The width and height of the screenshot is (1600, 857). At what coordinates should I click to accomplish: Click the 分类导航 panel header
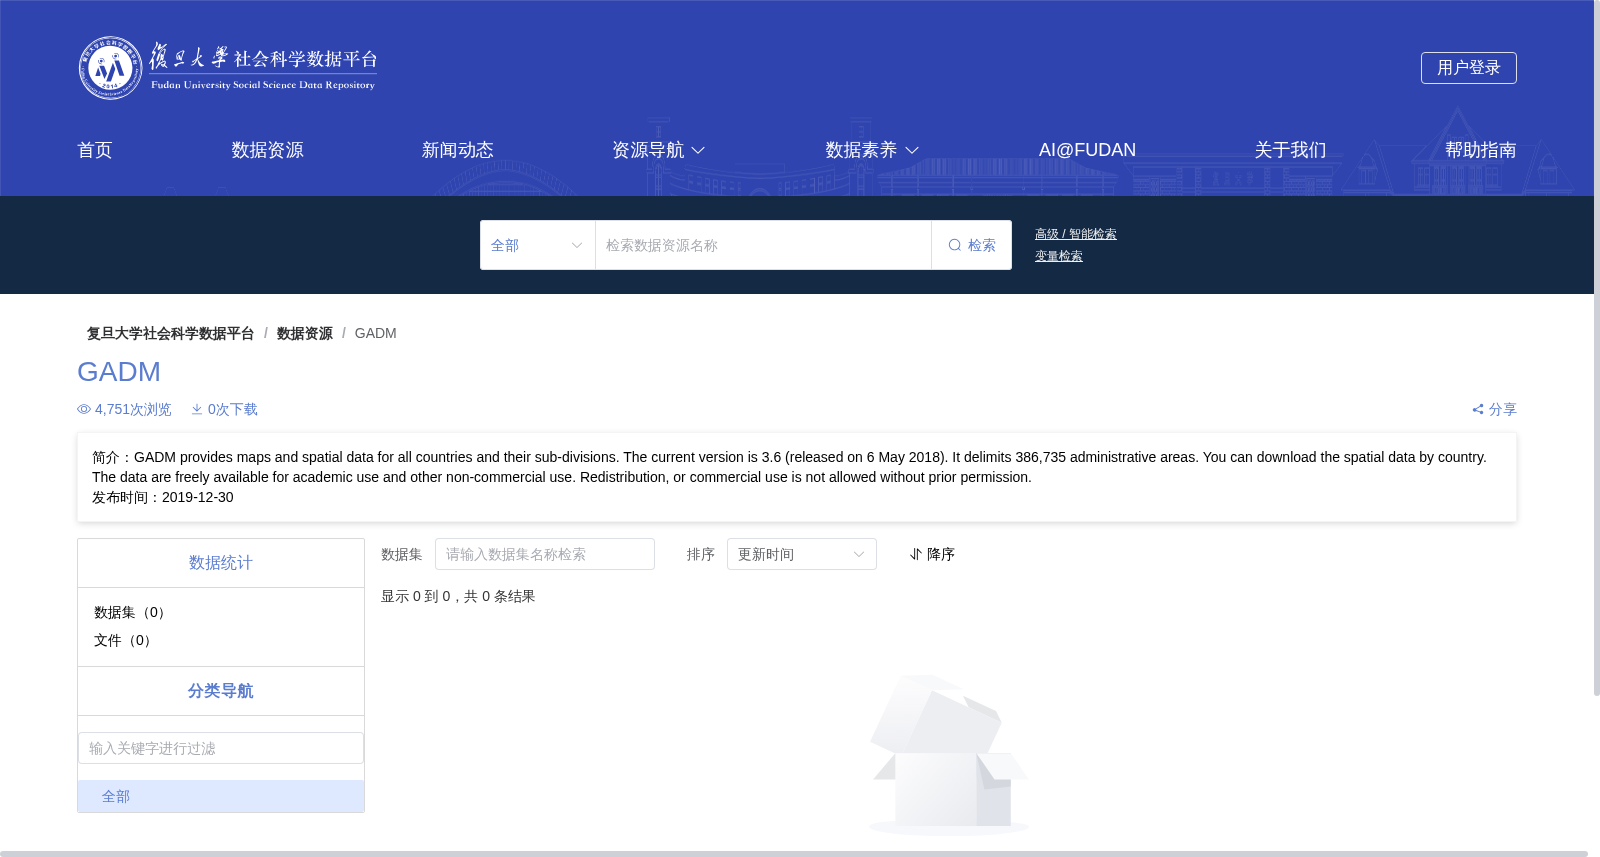click(x=221, y=691)
